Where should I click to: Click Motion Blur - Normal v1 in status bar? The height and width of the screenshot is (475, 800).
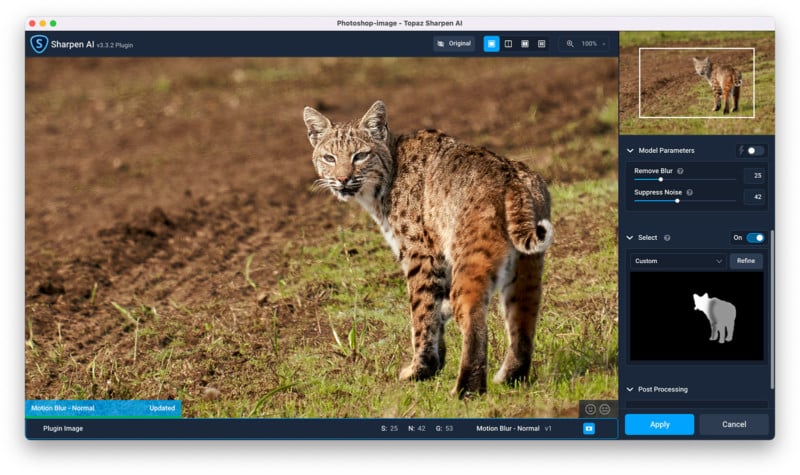click(x=514, y=429)
